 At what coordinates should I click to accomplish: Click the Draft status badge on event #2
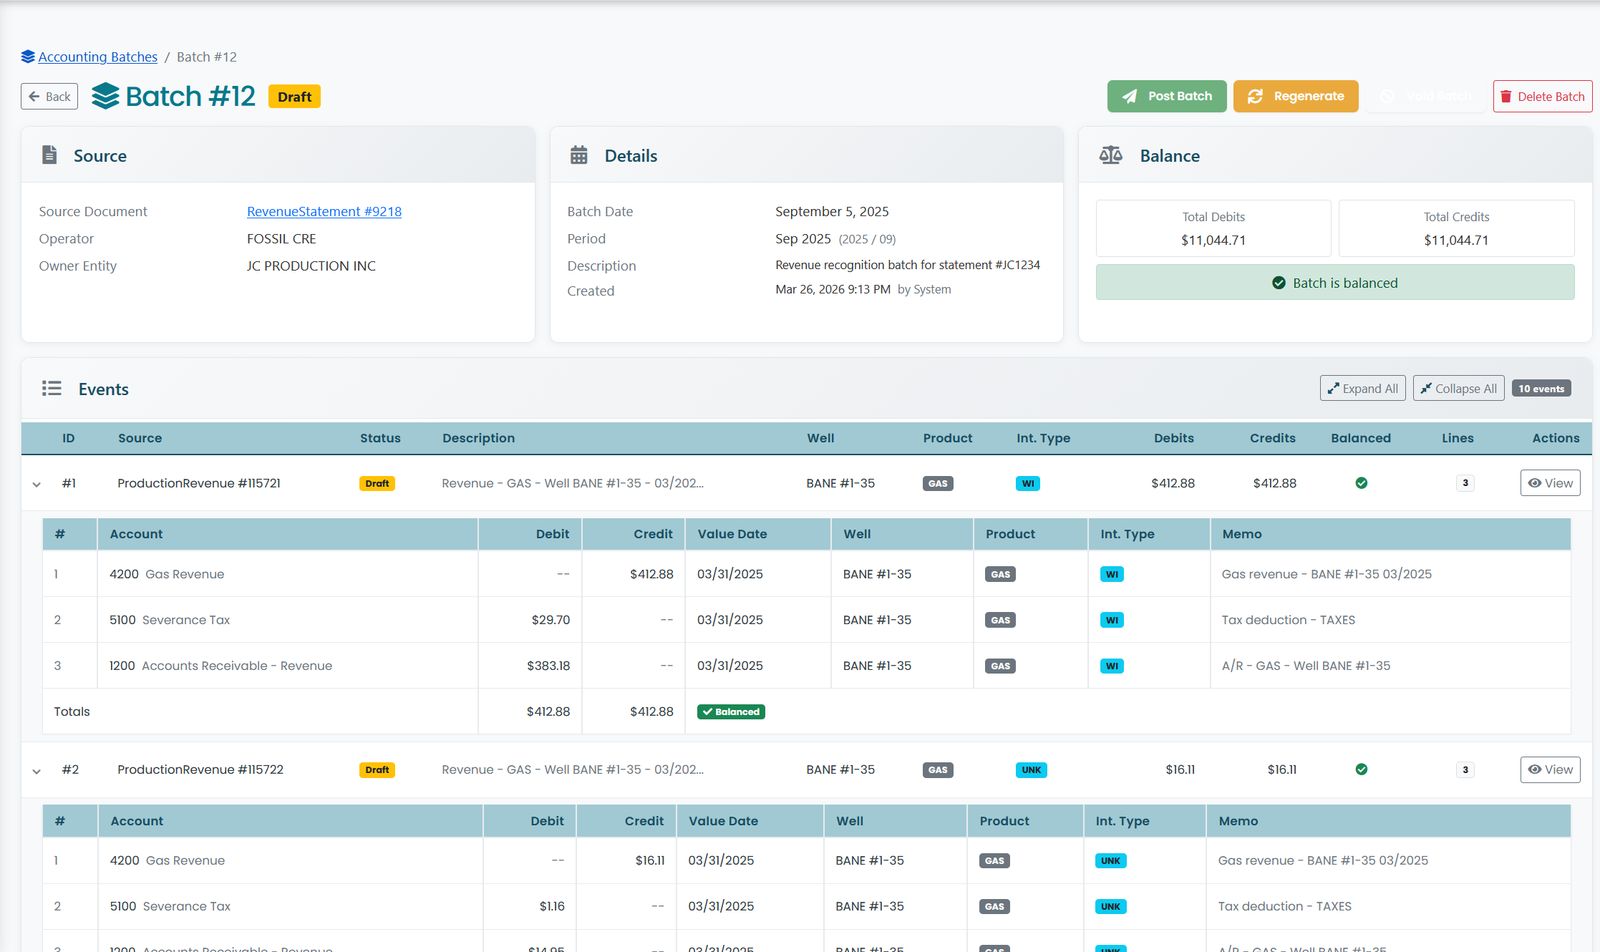point(377,770)
